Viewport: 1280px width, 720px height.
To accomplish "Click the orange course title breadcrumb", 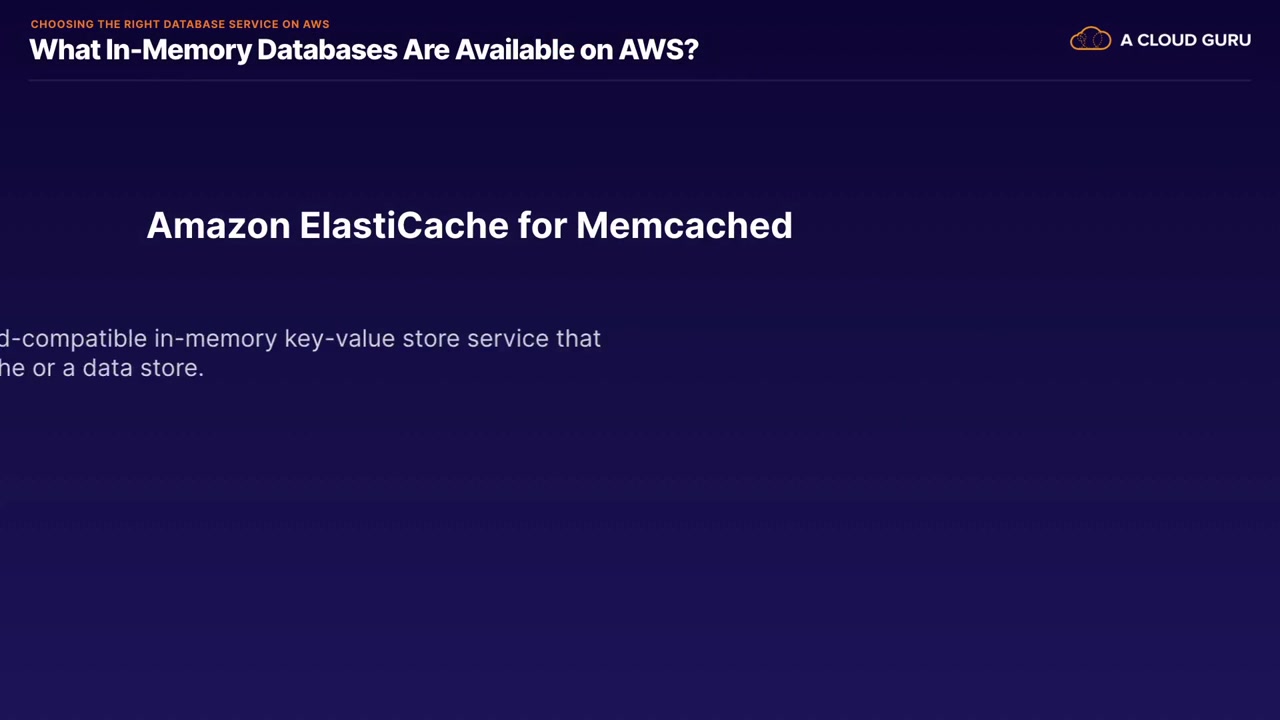I will click(179, 24).
